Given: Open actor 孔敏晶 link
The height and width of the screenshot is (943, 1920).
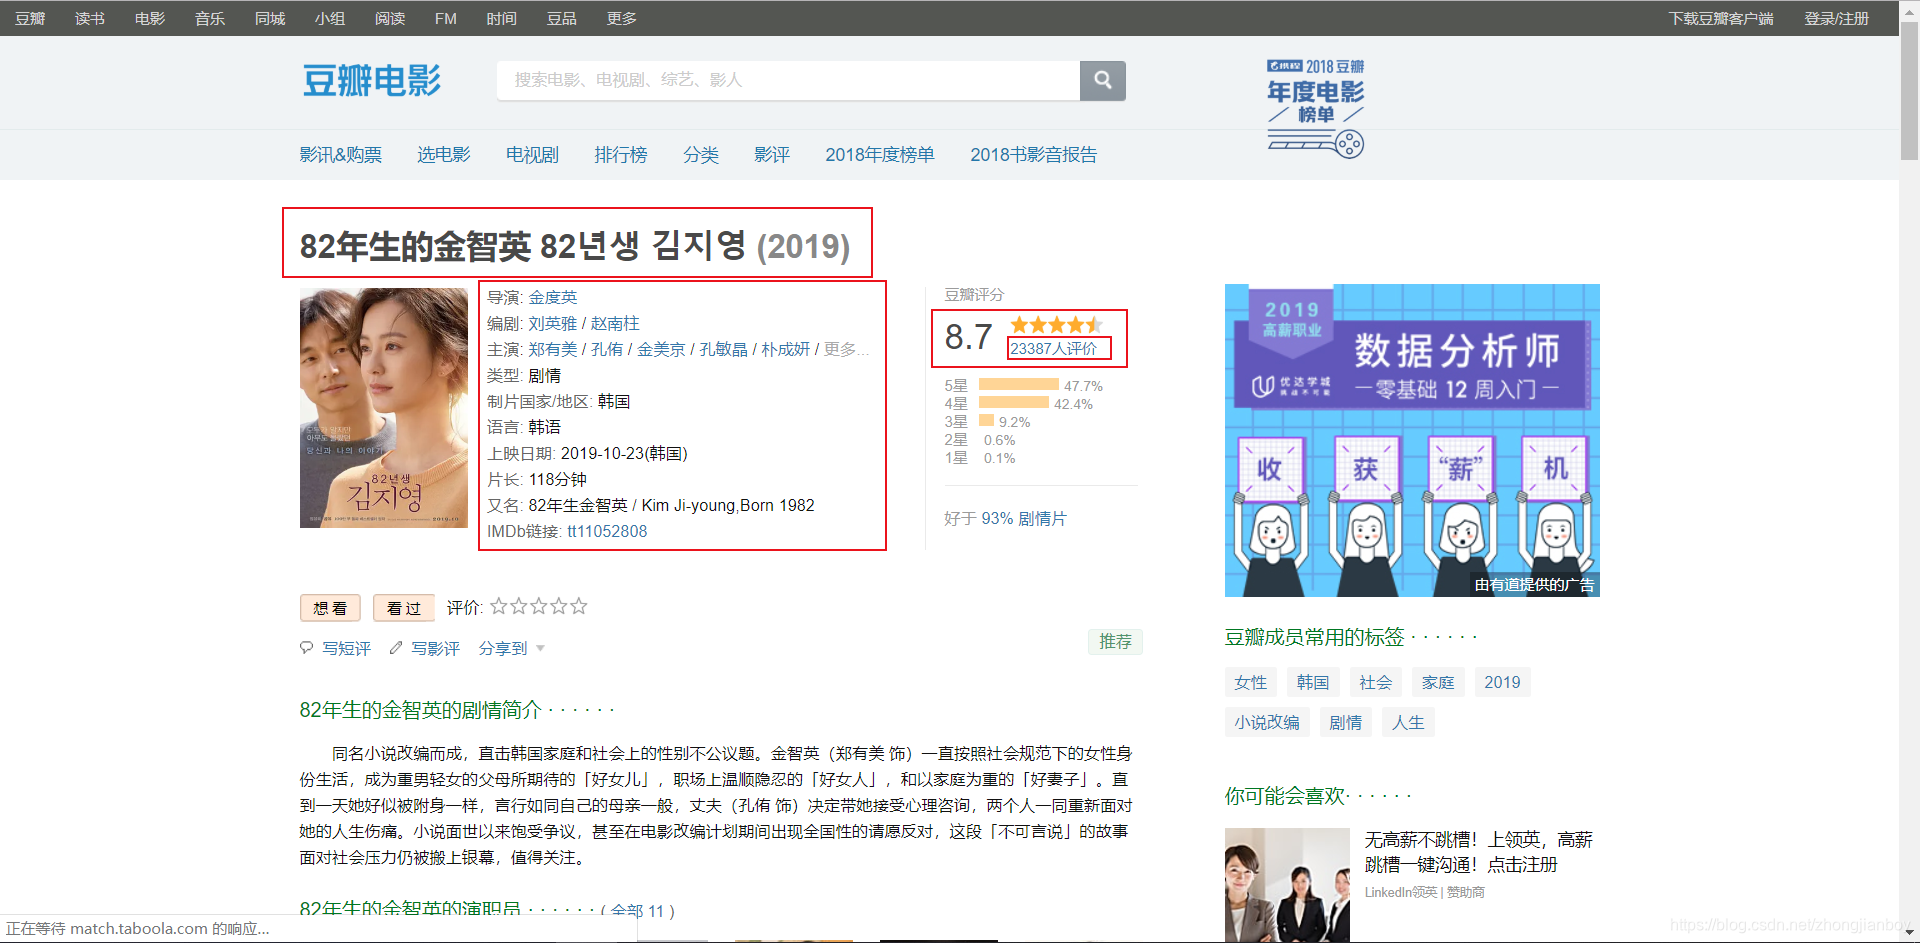Looking at the screenshot, I should tap(723, 349).
